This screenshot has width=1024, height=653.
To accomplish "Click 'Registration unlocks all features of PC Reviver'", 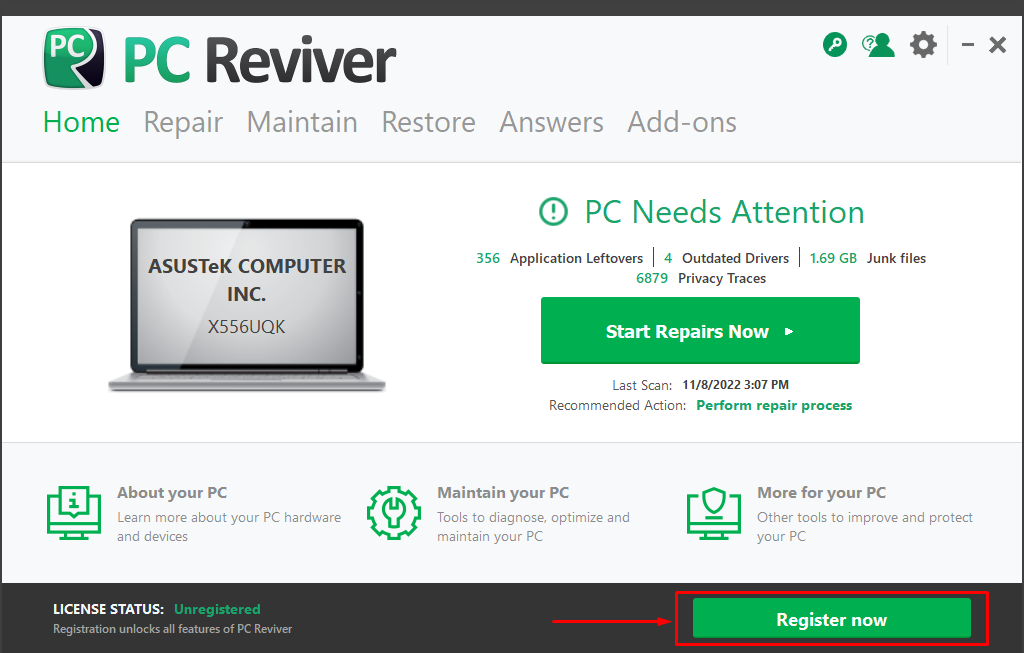I will pyautogui.click(x=172, y=629).
